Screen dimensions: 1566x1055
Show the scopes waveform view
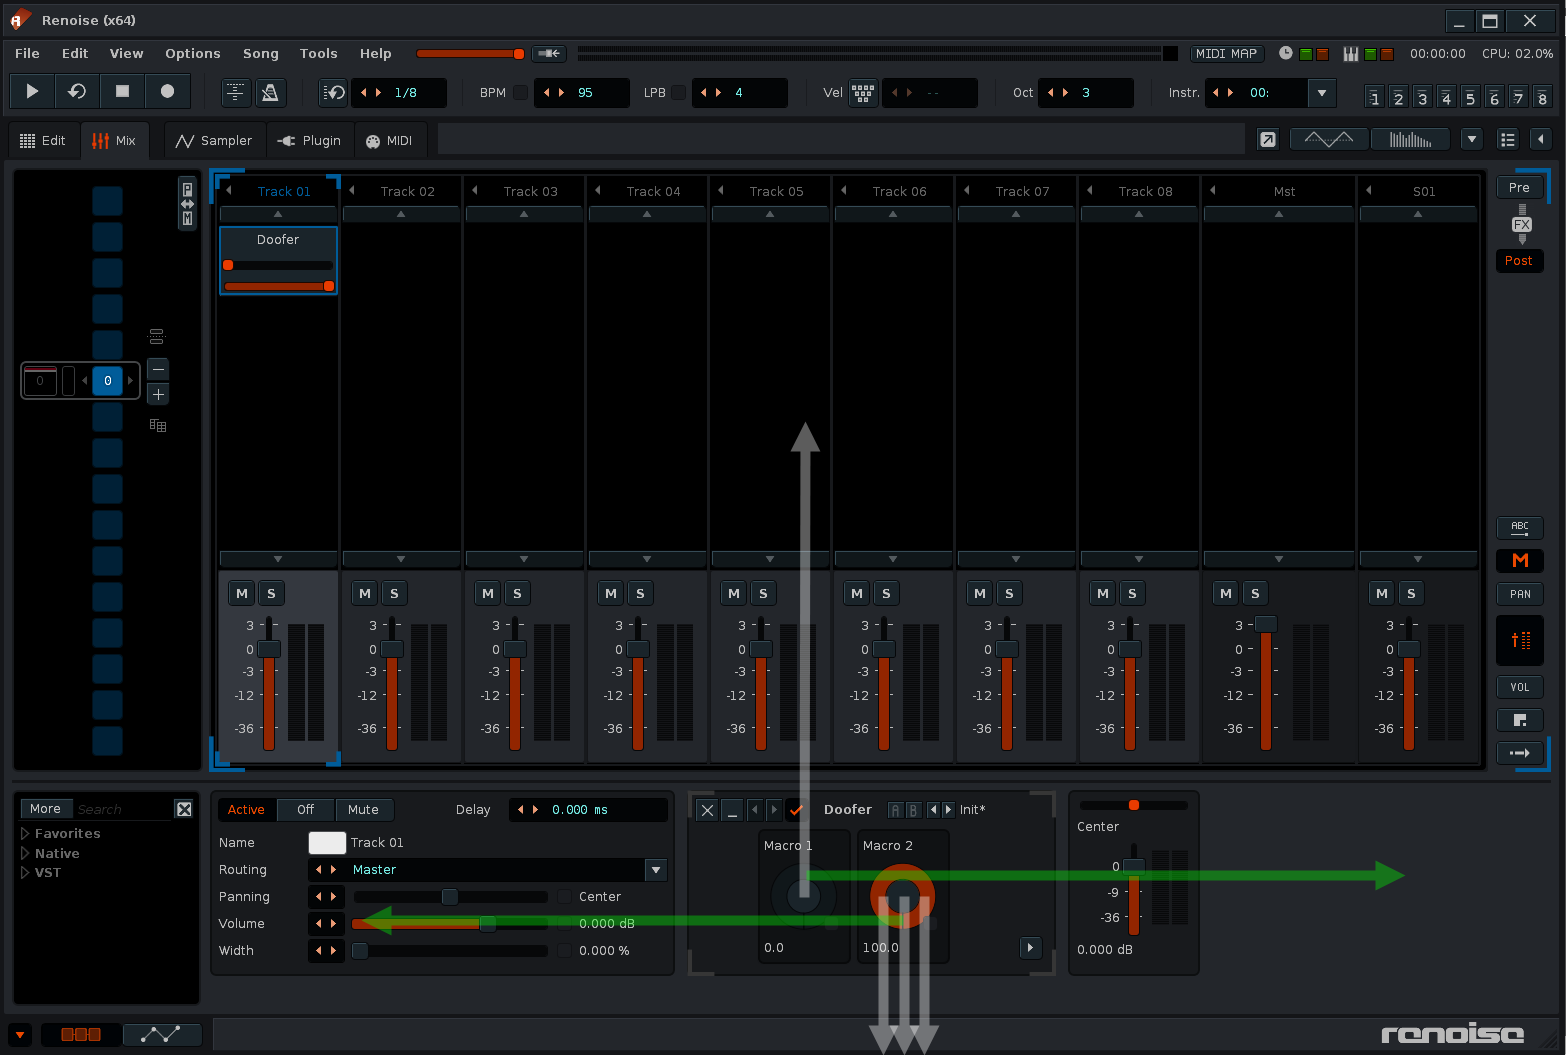click(1329, 140)
